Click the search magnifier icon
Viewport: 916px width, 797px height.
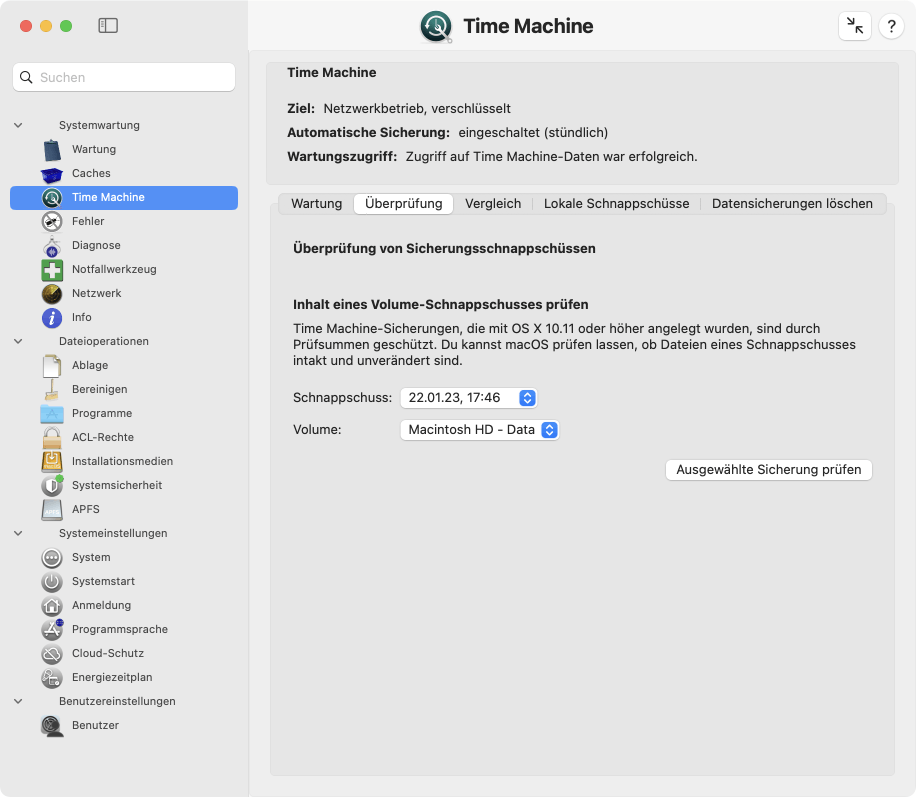(x=26, y=77)
